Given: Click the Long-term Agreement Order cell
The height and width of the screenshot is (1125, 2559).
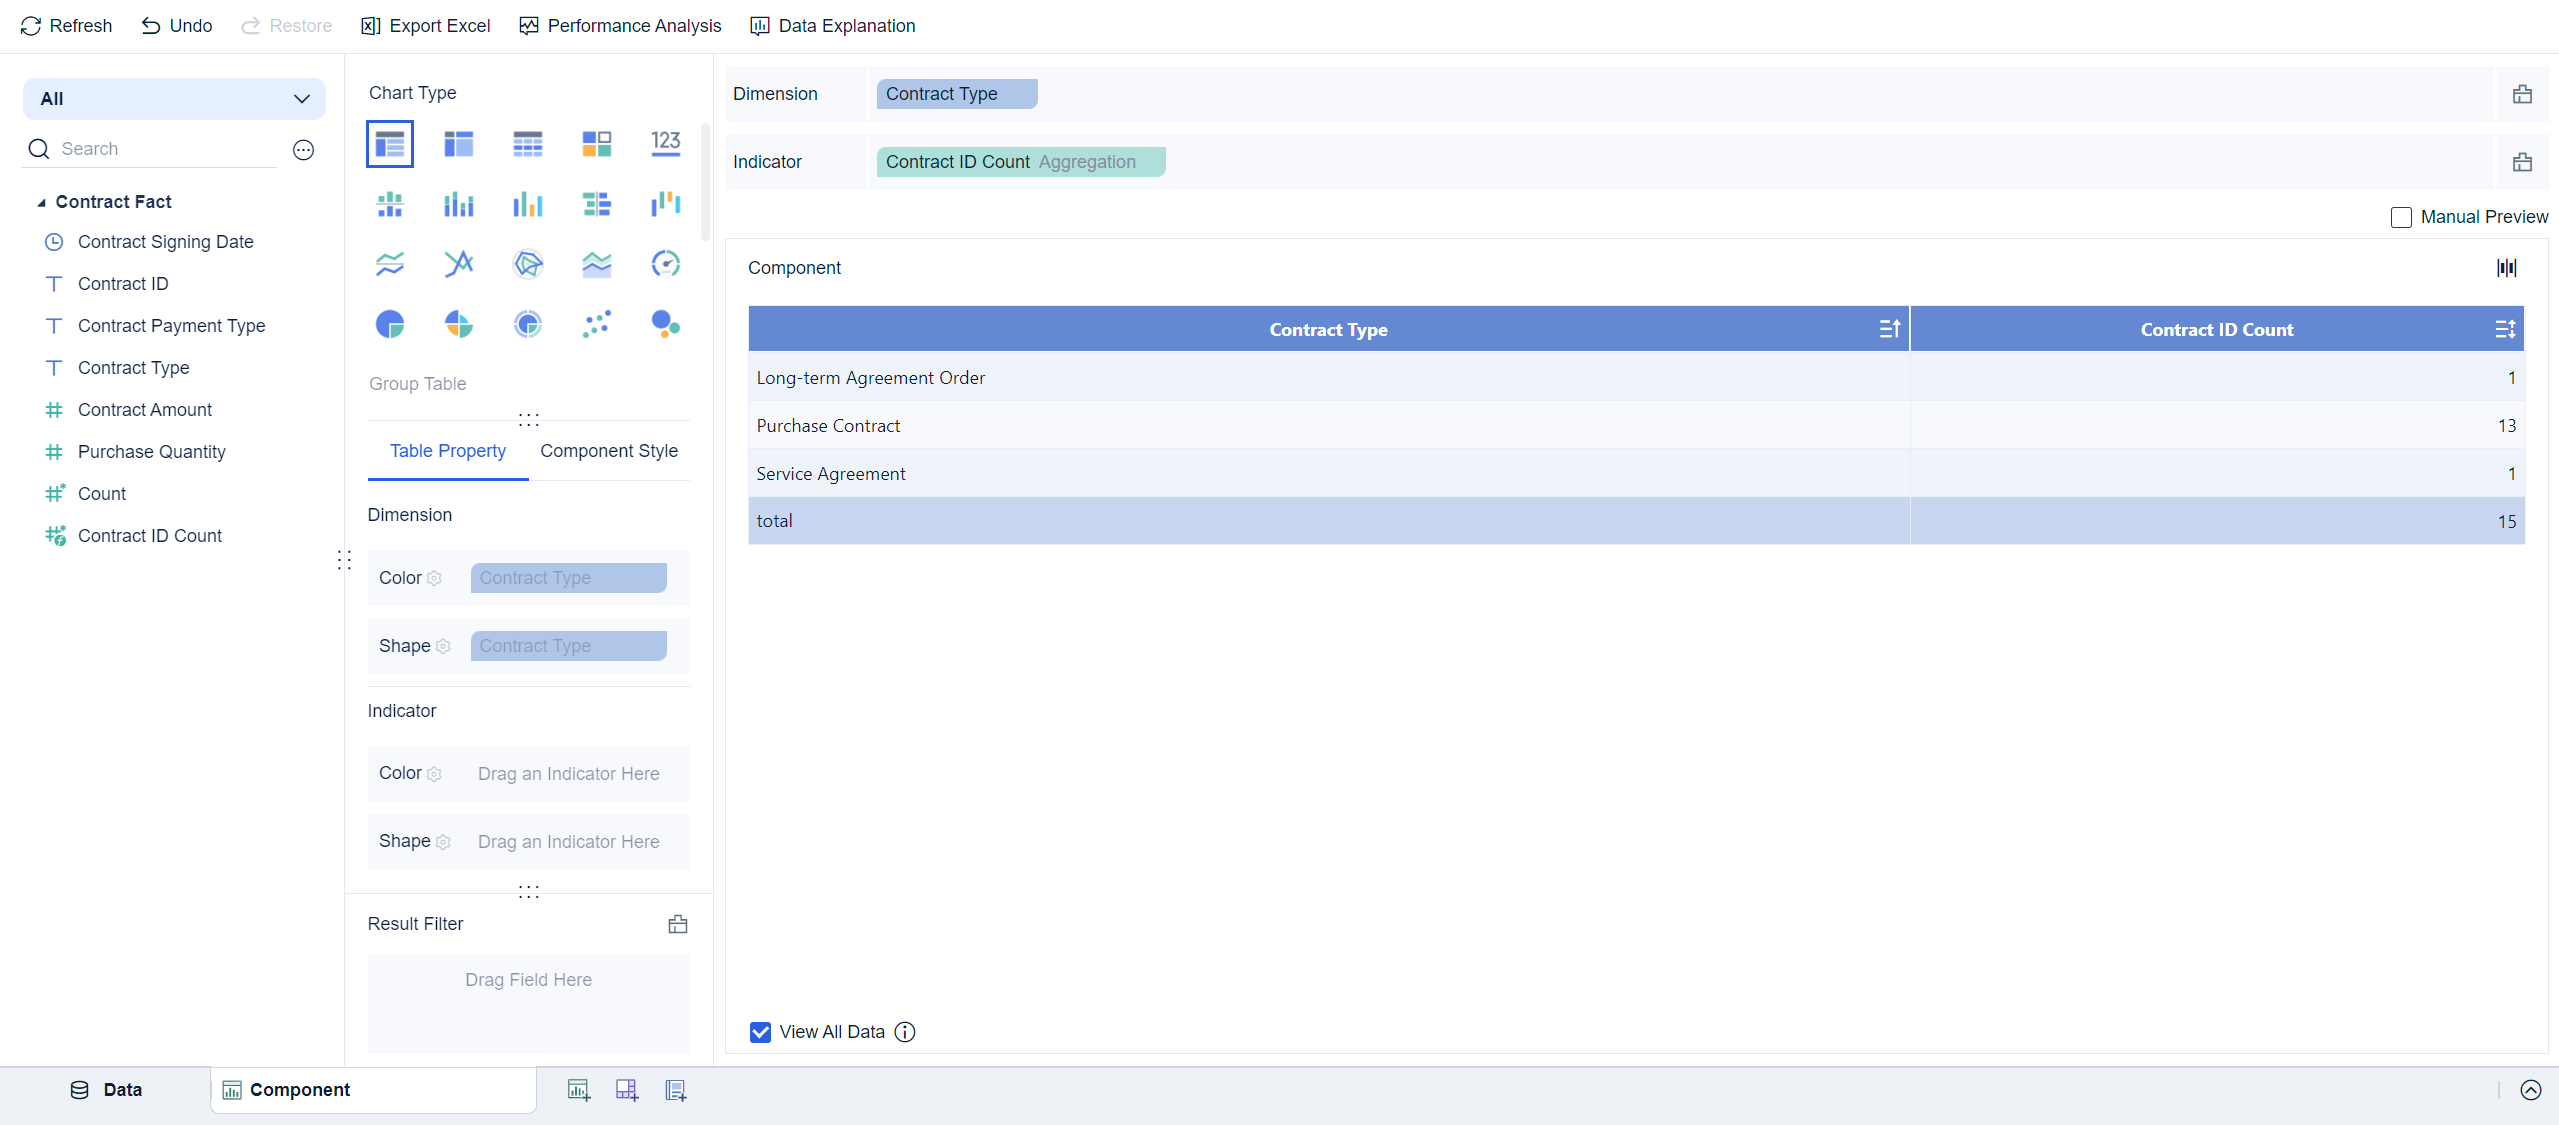Looking at the screenshot, I should pyautogui.click(x=1328, y=378).
